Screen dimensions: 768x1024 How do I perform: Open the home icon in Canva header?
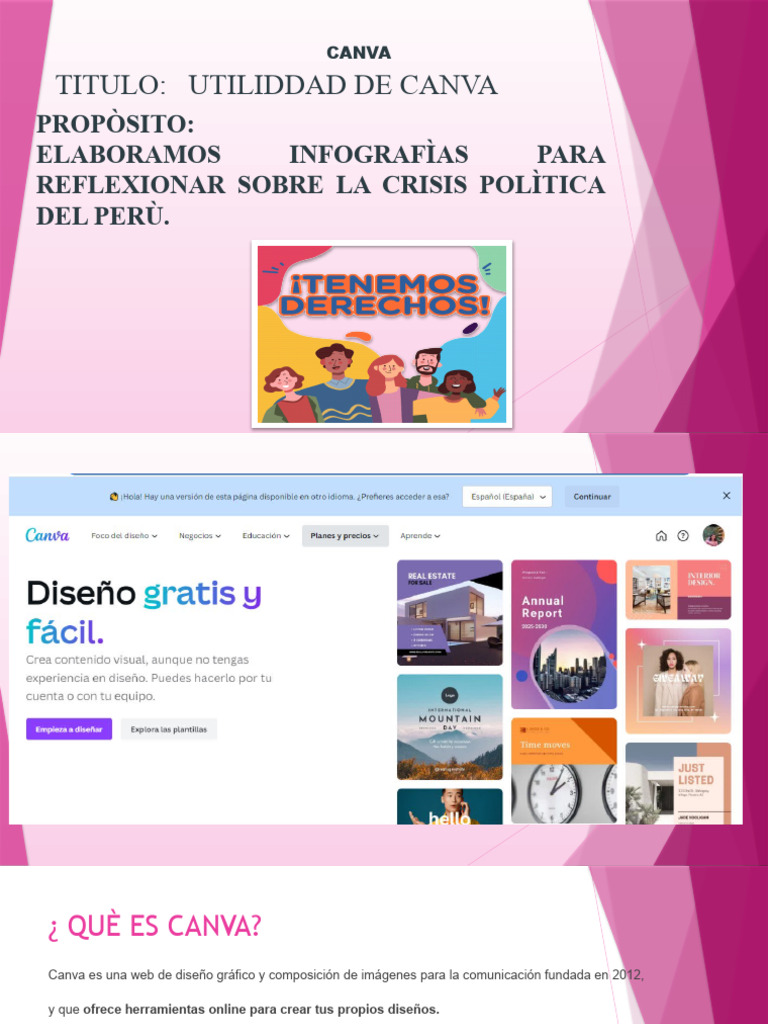pyautogui.click(x=661, y=536)
